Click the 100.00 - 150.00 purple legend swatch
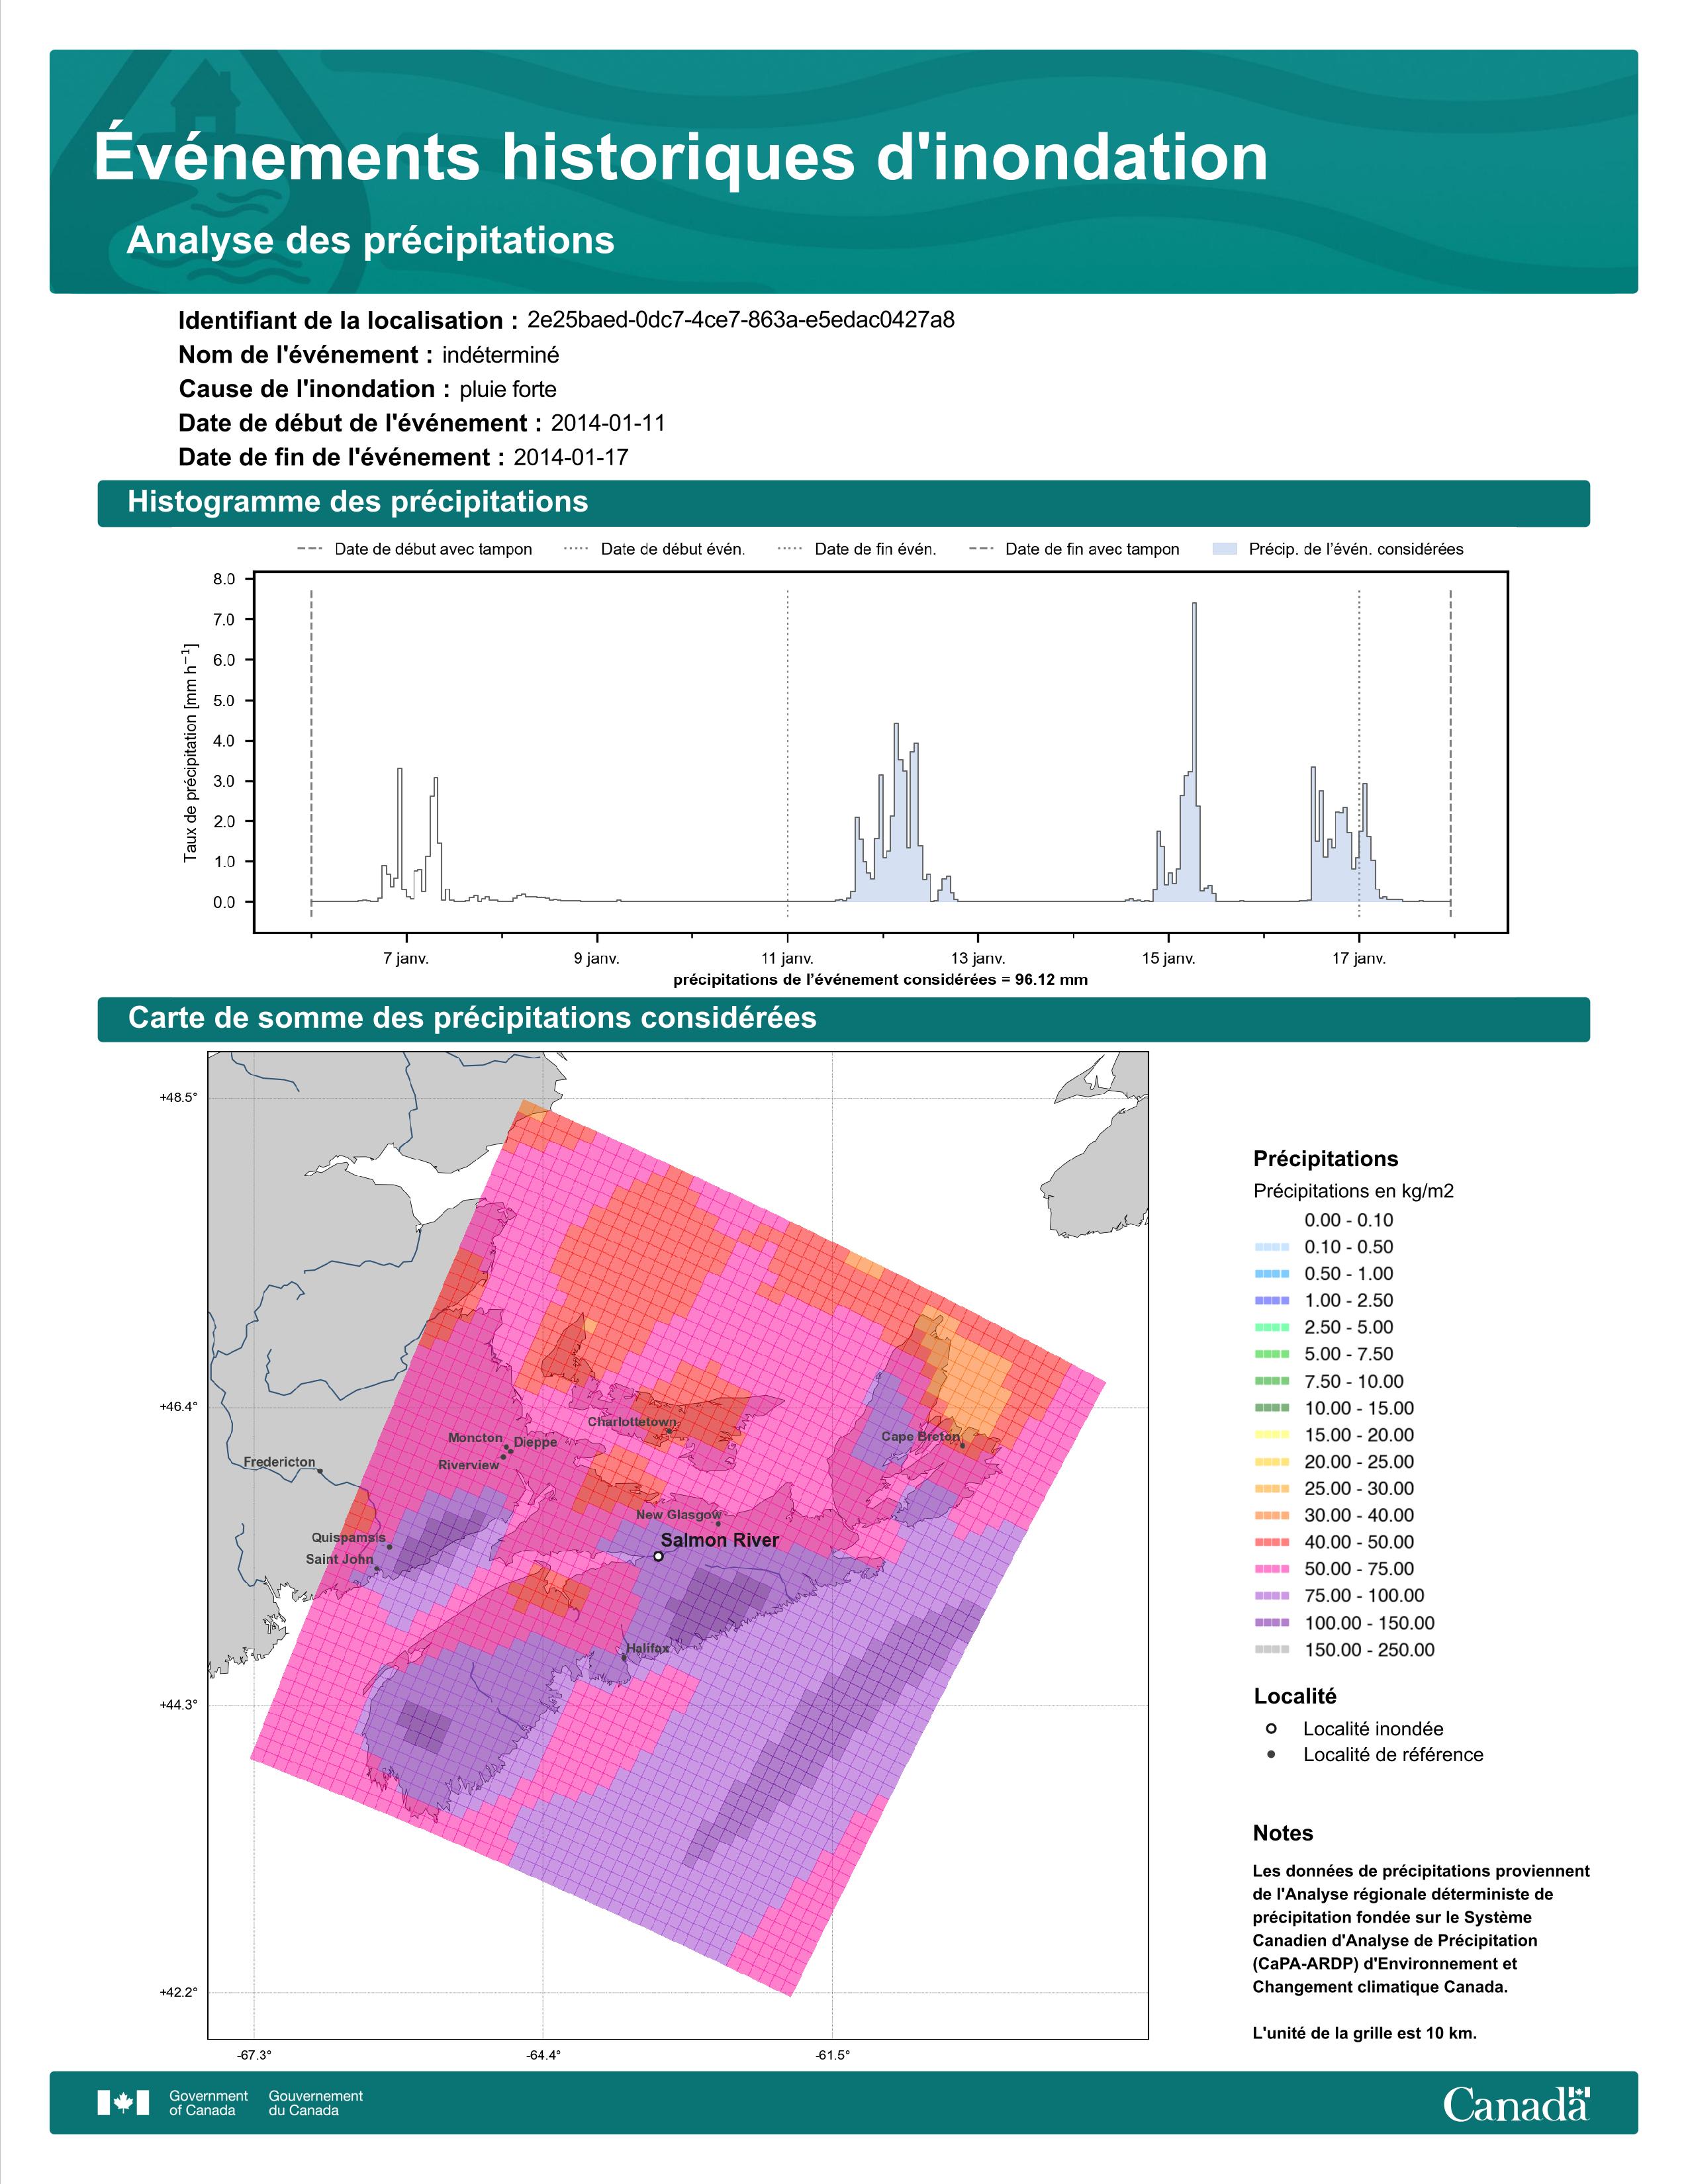This screenshot has width=1688, height=2184. (1271, 1623)
